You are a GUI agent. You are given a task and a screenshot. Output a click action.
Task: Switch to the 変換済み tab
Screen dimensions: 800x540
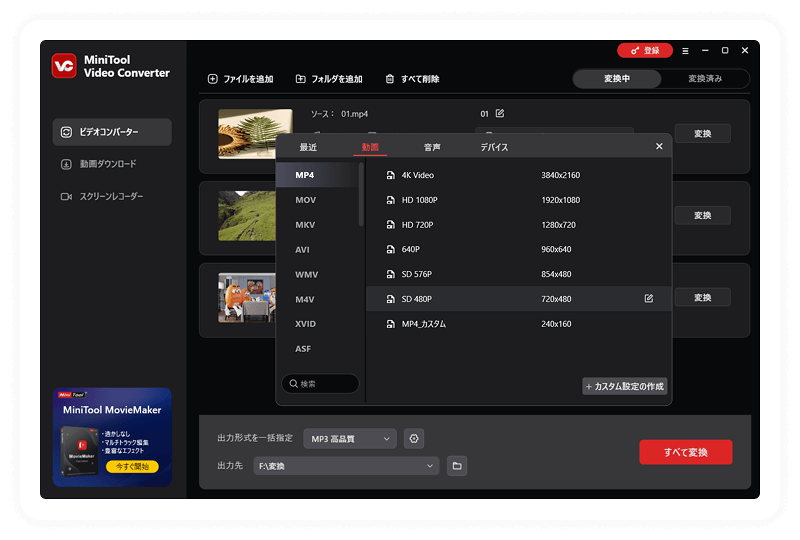tap(705, 79)
